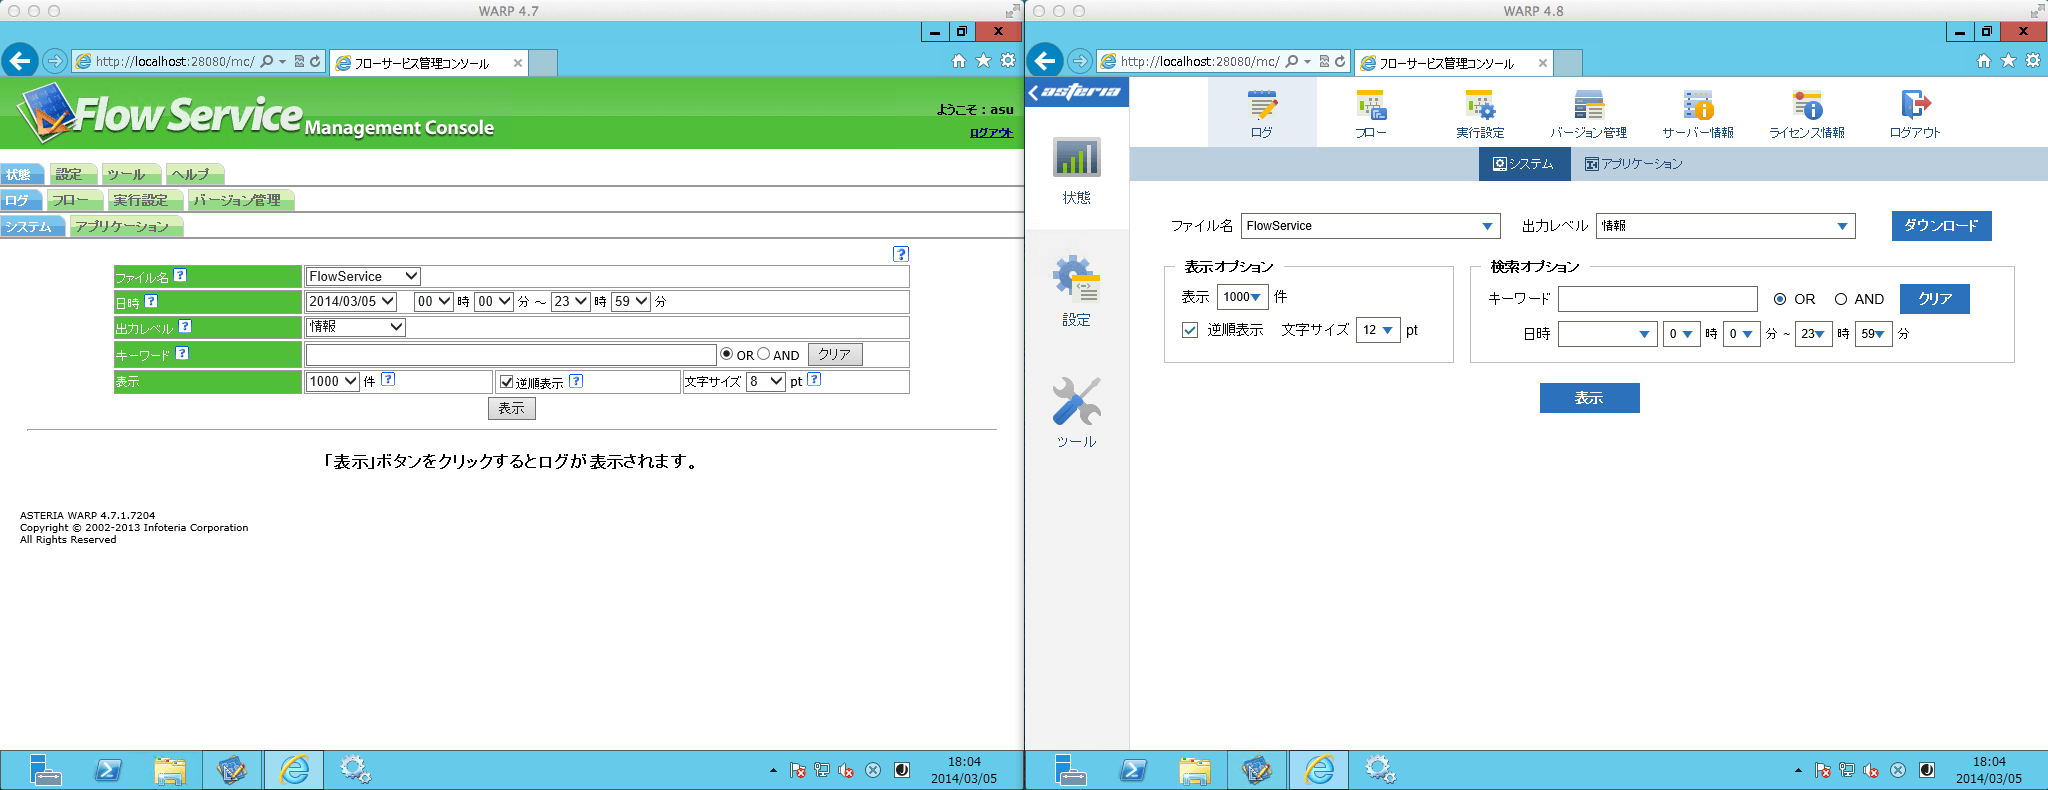The height and width of the screenshot is (790, 2048).
Task: Open browser tools gear in WARP 4.7 window
Action: (x=1008, y=61)
